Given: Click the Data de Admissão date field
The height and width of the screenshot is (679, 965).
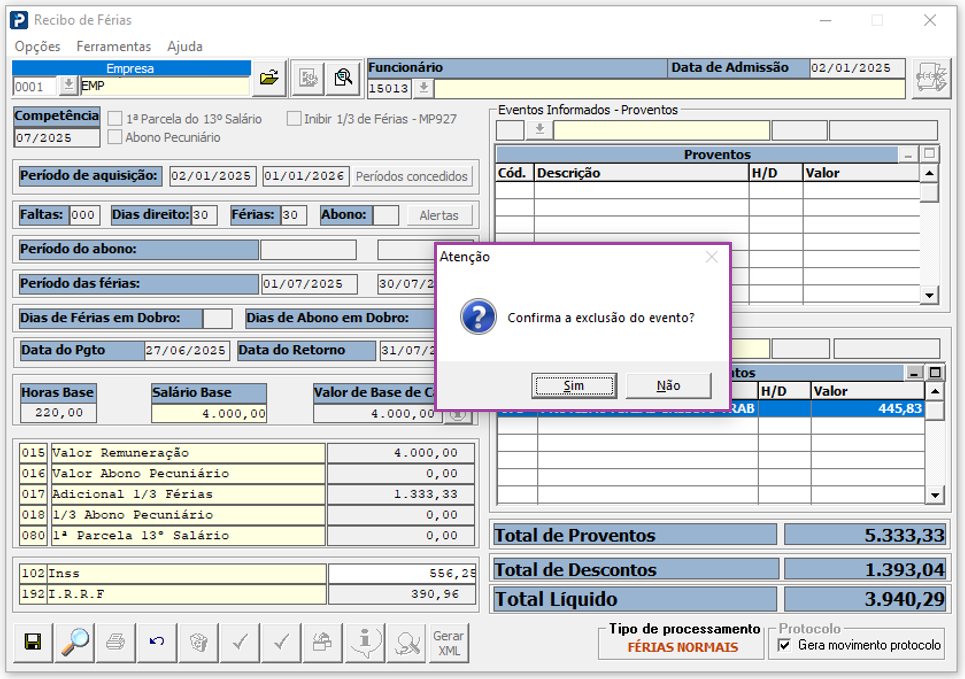Looking at the screenshot, I should (857, 68).
